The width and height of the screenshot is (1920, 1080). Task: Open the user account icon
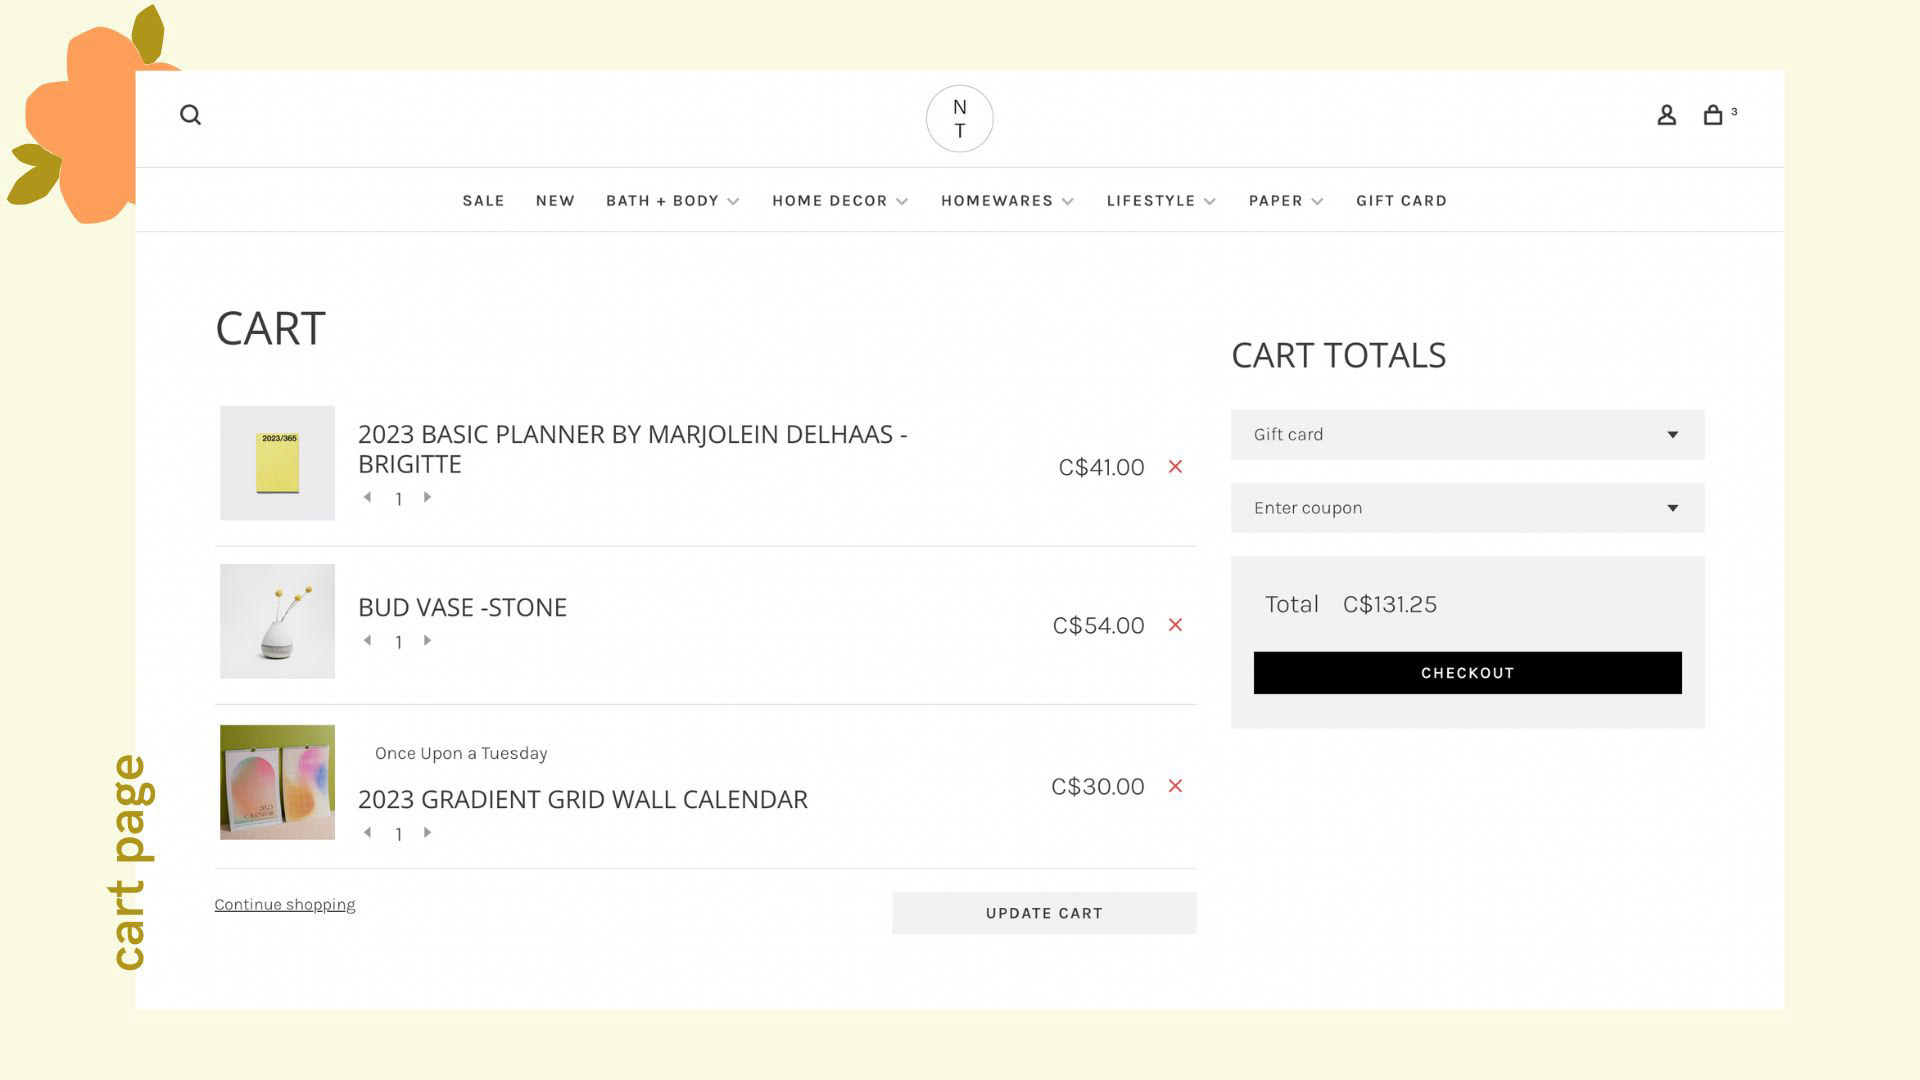1666,115
